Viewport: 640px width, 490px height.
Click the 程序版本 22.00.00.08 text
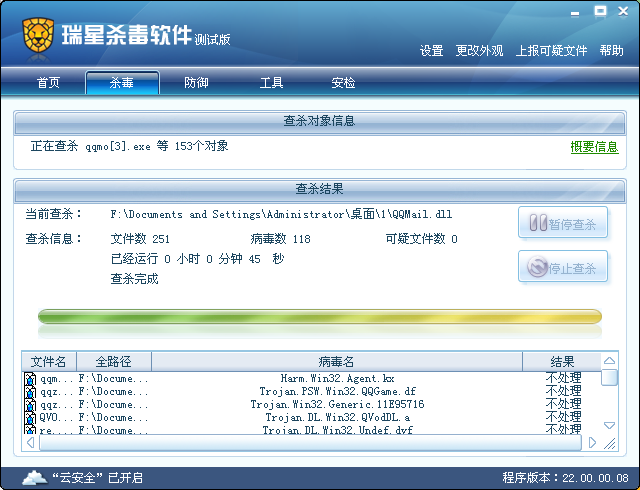coord(565,478)
